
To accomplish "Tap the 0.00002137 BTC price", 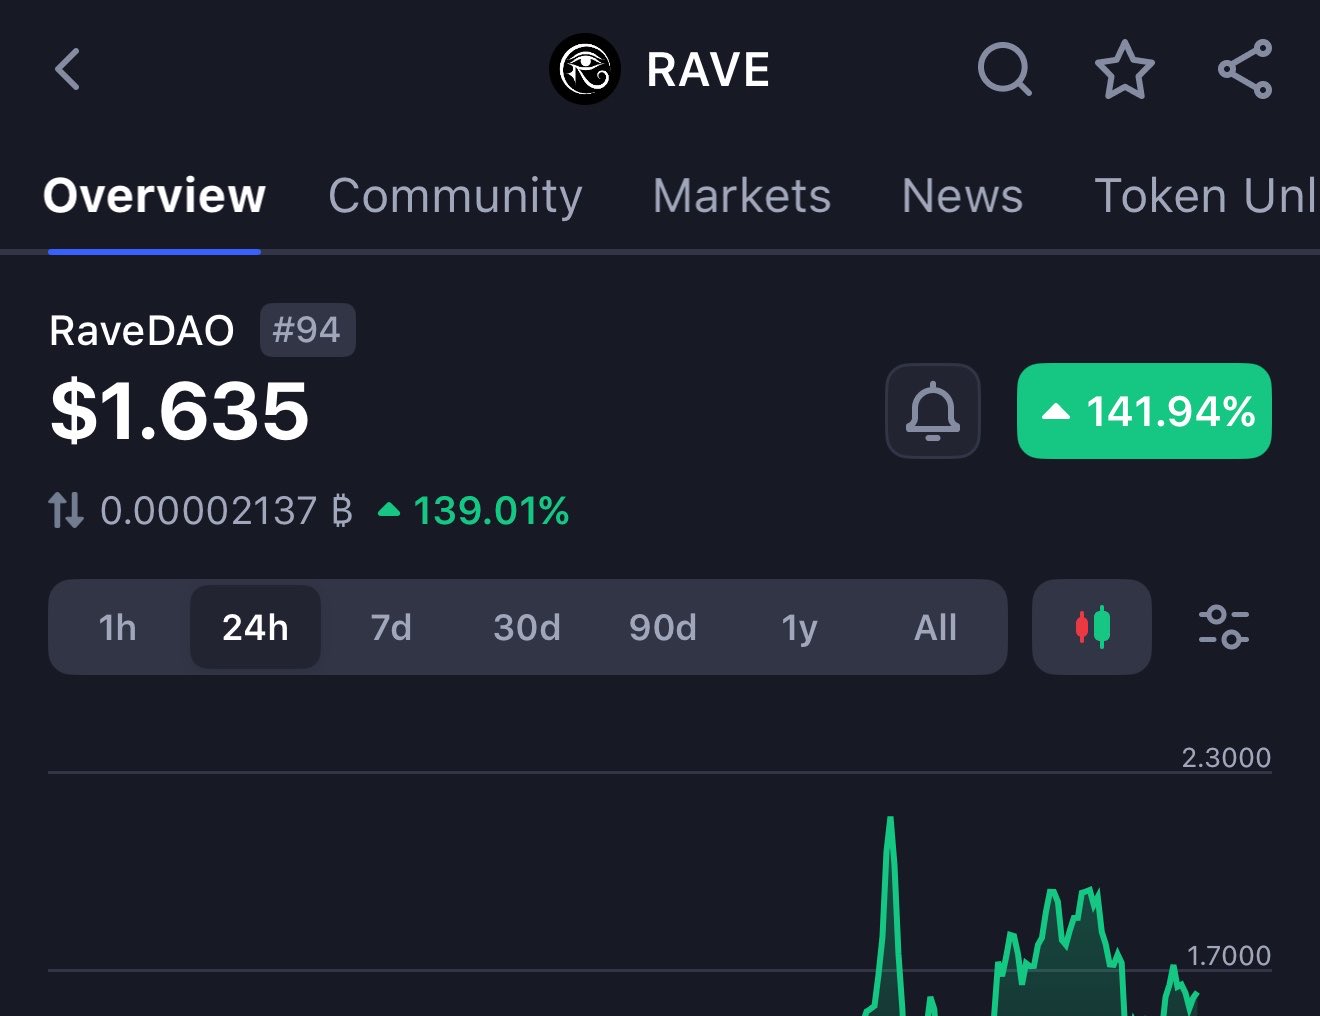I will pos(226,511).
